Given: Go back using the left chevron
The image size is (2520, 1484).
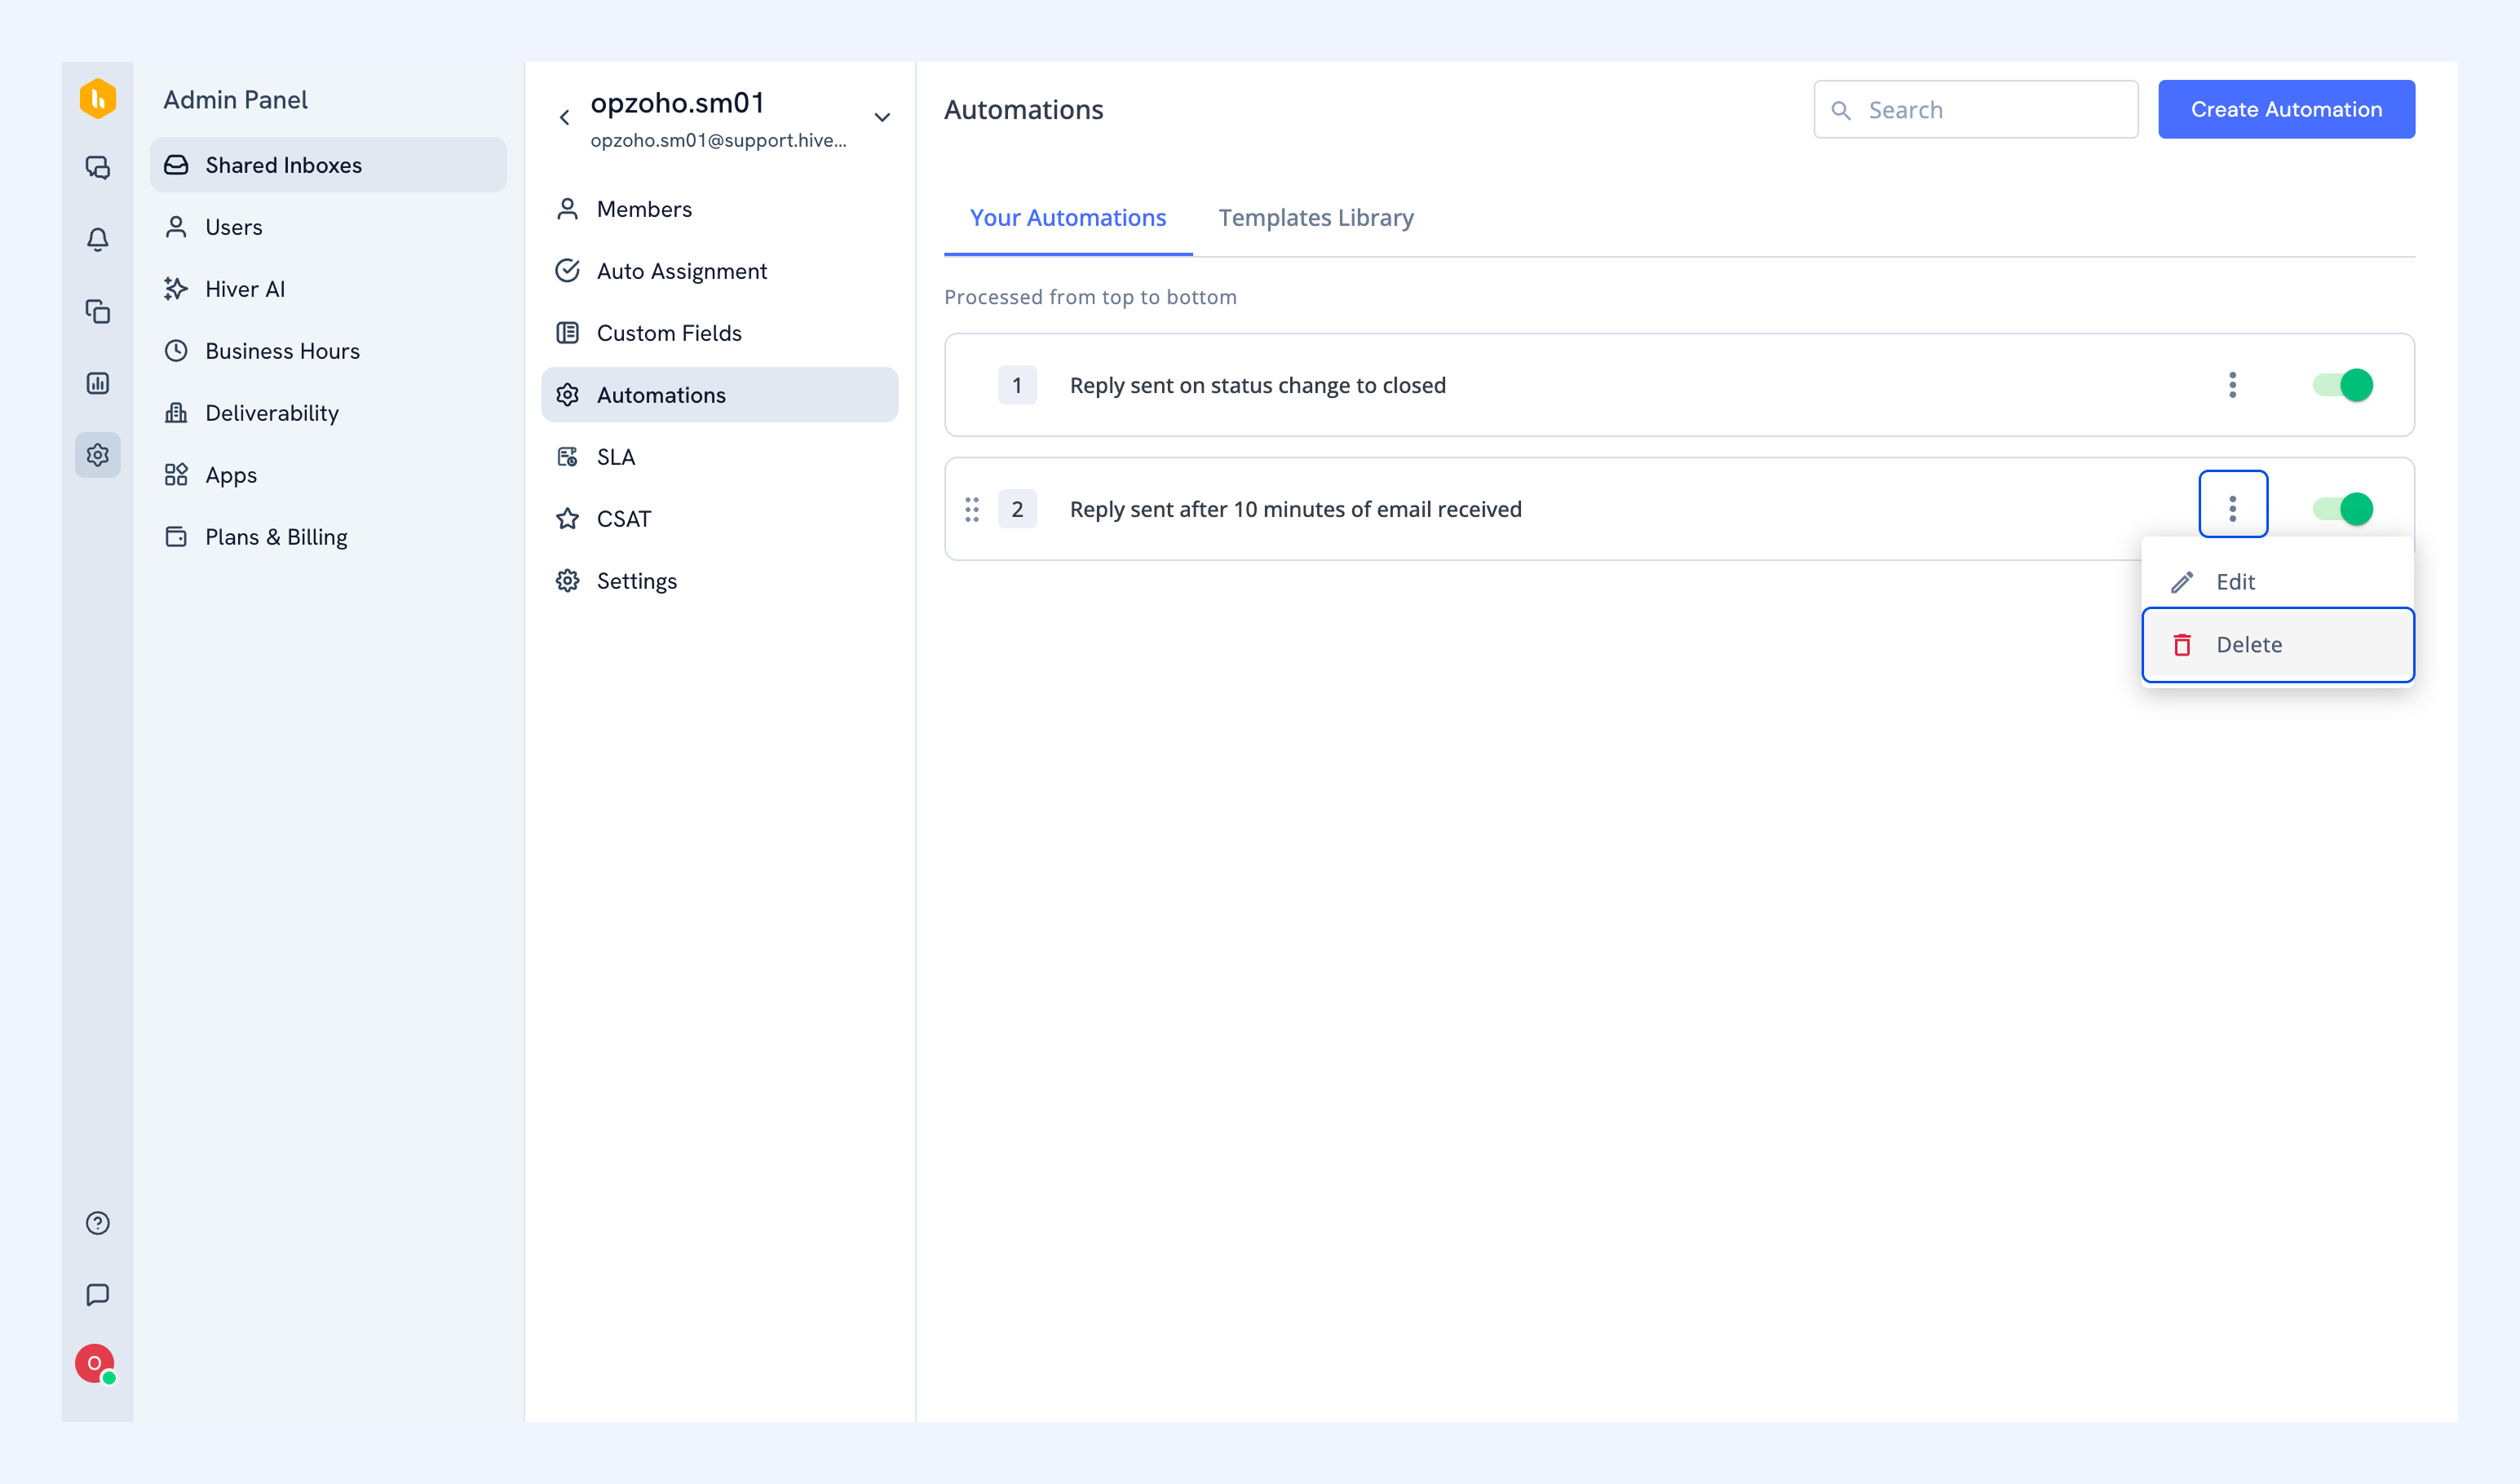Looking at the screenshot, I should click(564, 117).
